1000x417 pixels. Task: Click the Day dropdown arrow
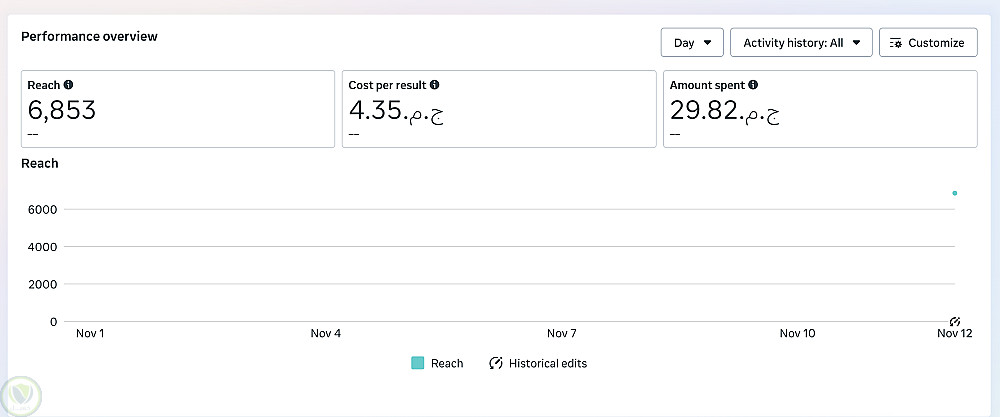(708, 43)
